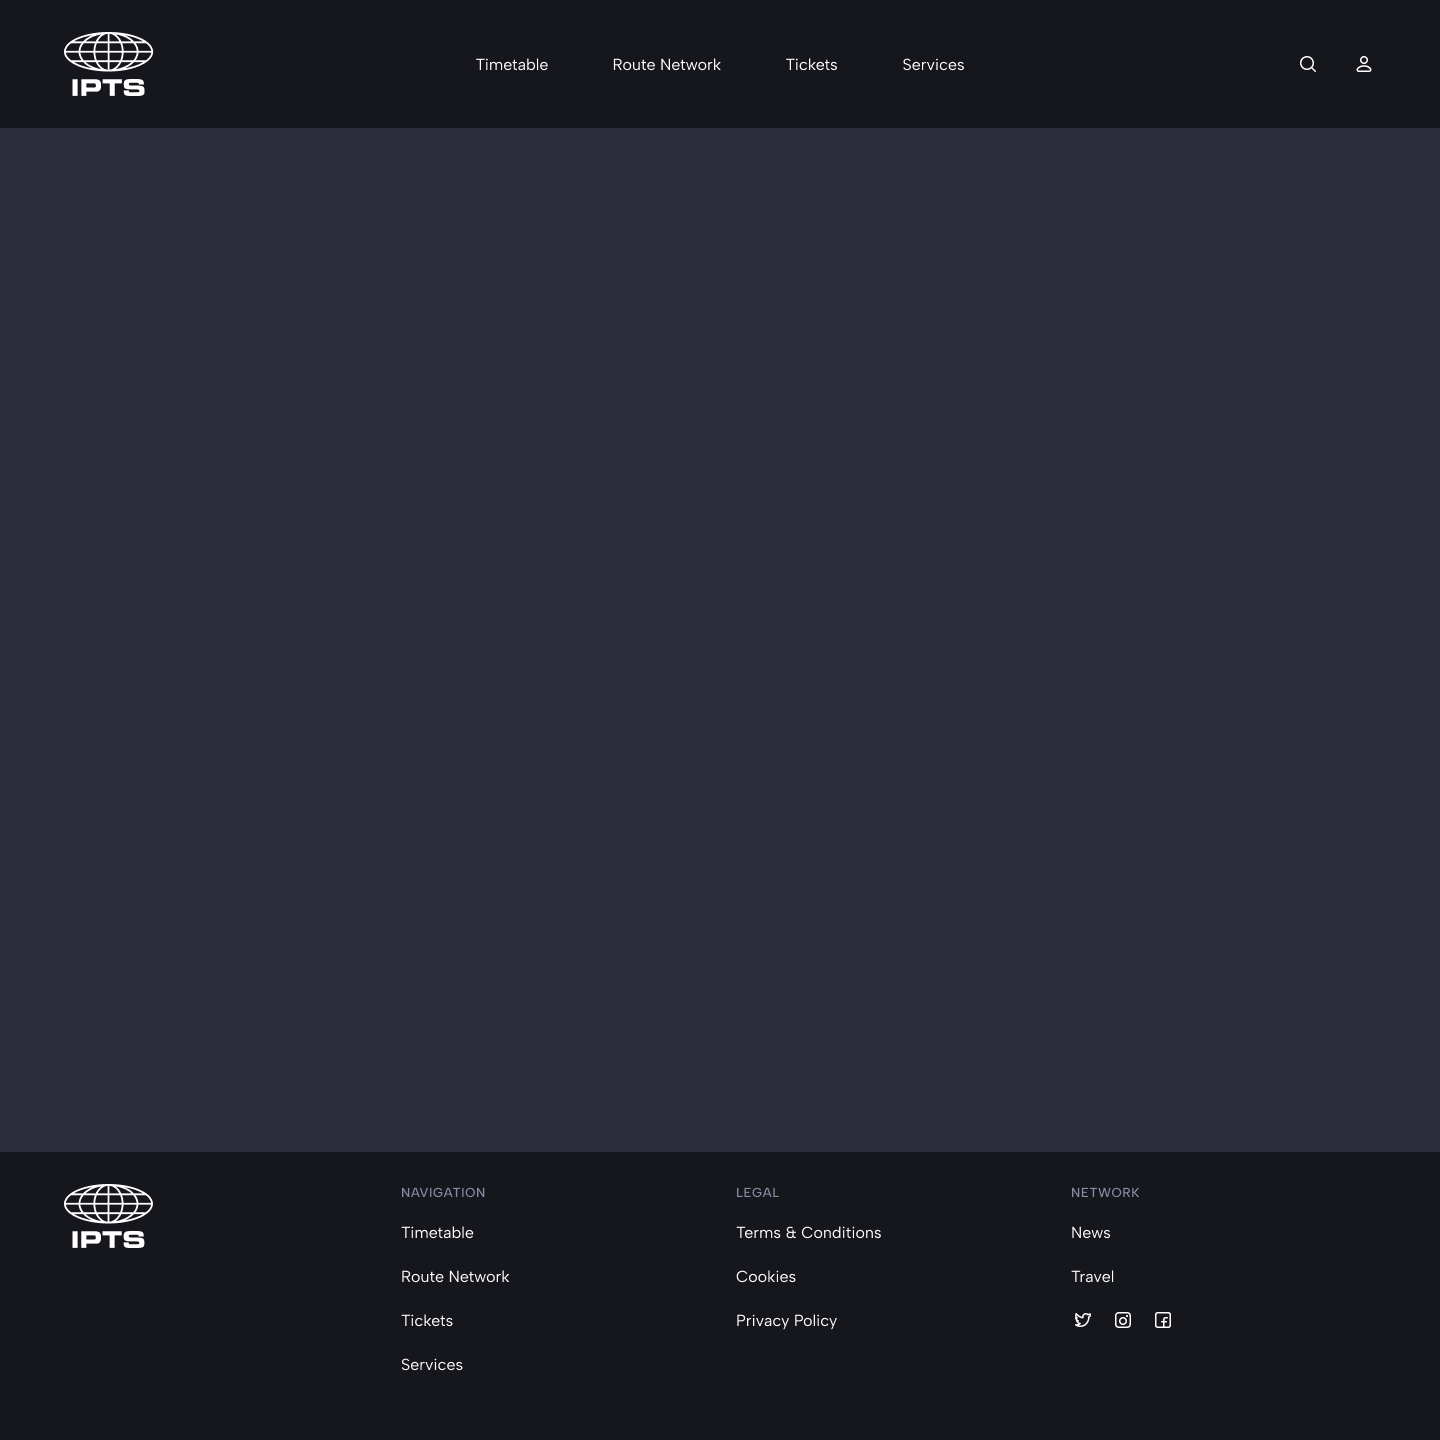Open the Privacy Policy link
Screen dimensions: 1440x1440
pyautogui.click(x=786, y=1321)
